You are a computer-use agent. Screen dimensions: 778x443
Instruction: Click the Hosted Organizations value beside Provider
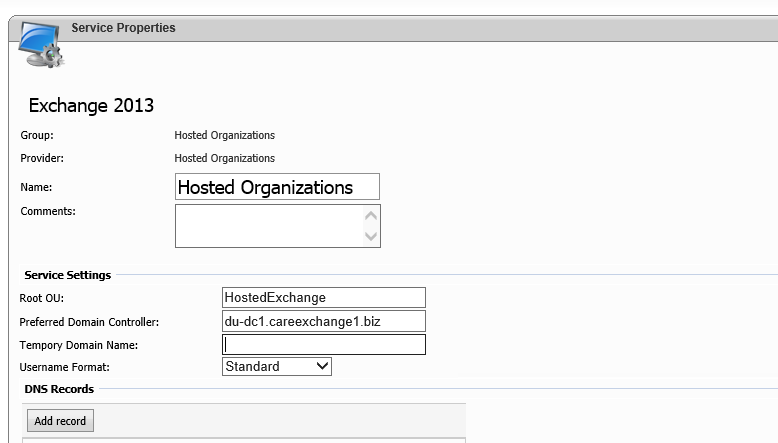[x=224, y=158]
